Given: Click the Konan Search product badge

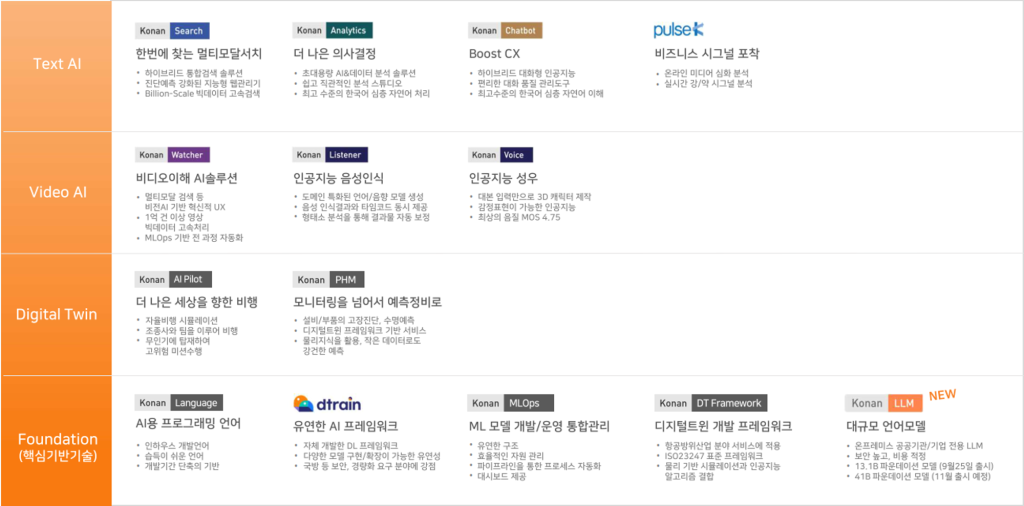Looking at the screenshot, I should click(x=172, y=31).
